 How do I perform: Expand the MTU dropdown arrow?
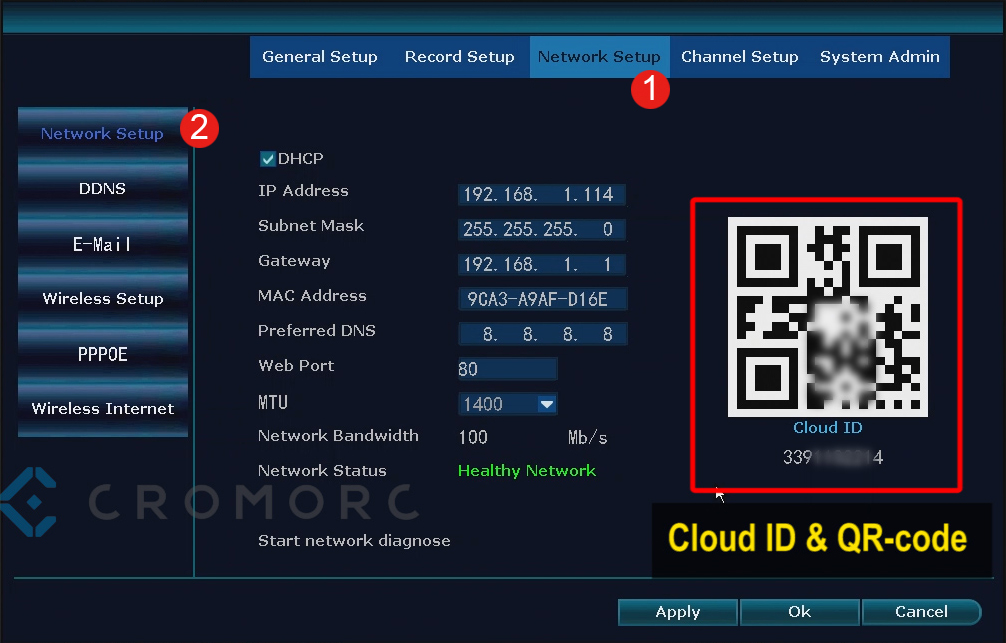point(547,404)
